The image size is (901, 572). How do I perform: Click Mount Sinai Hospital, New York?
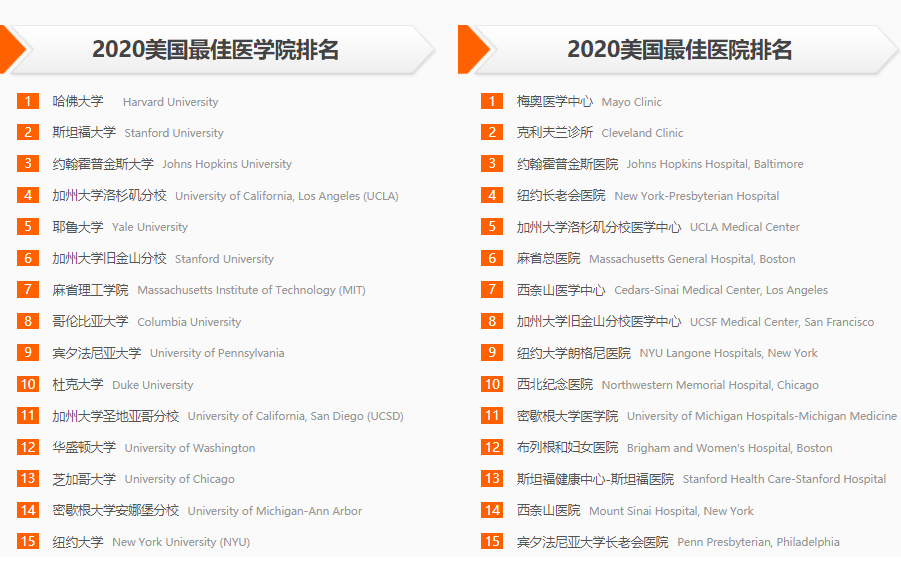(x=671, y=511)
